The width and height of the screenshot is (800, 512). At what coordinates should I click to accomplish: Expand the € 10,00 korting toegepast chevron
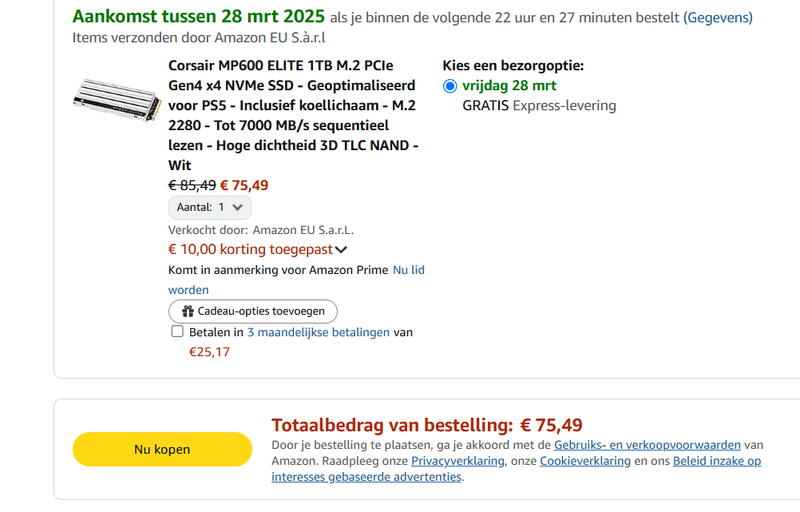pyautogui.click(x=341, y=250)
